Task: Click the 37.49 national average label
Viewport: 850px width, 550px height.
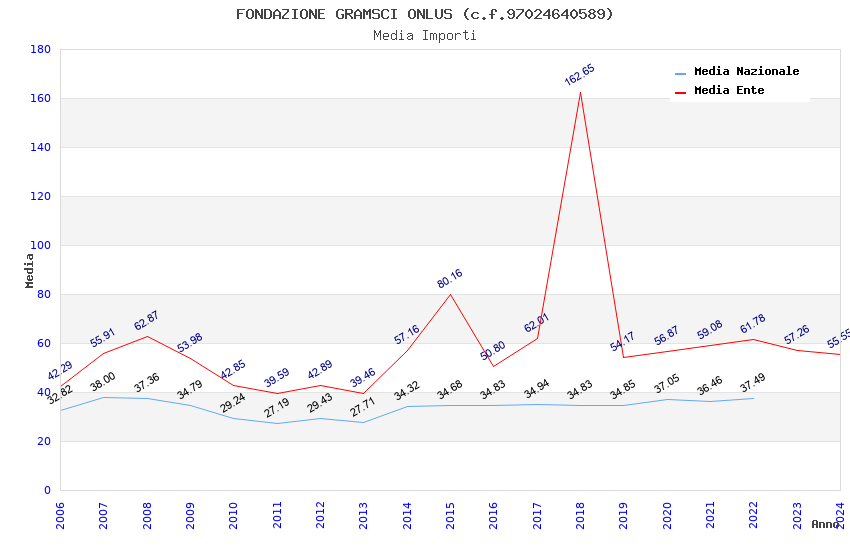Action: pyautogui.click(x=753, y=383)
